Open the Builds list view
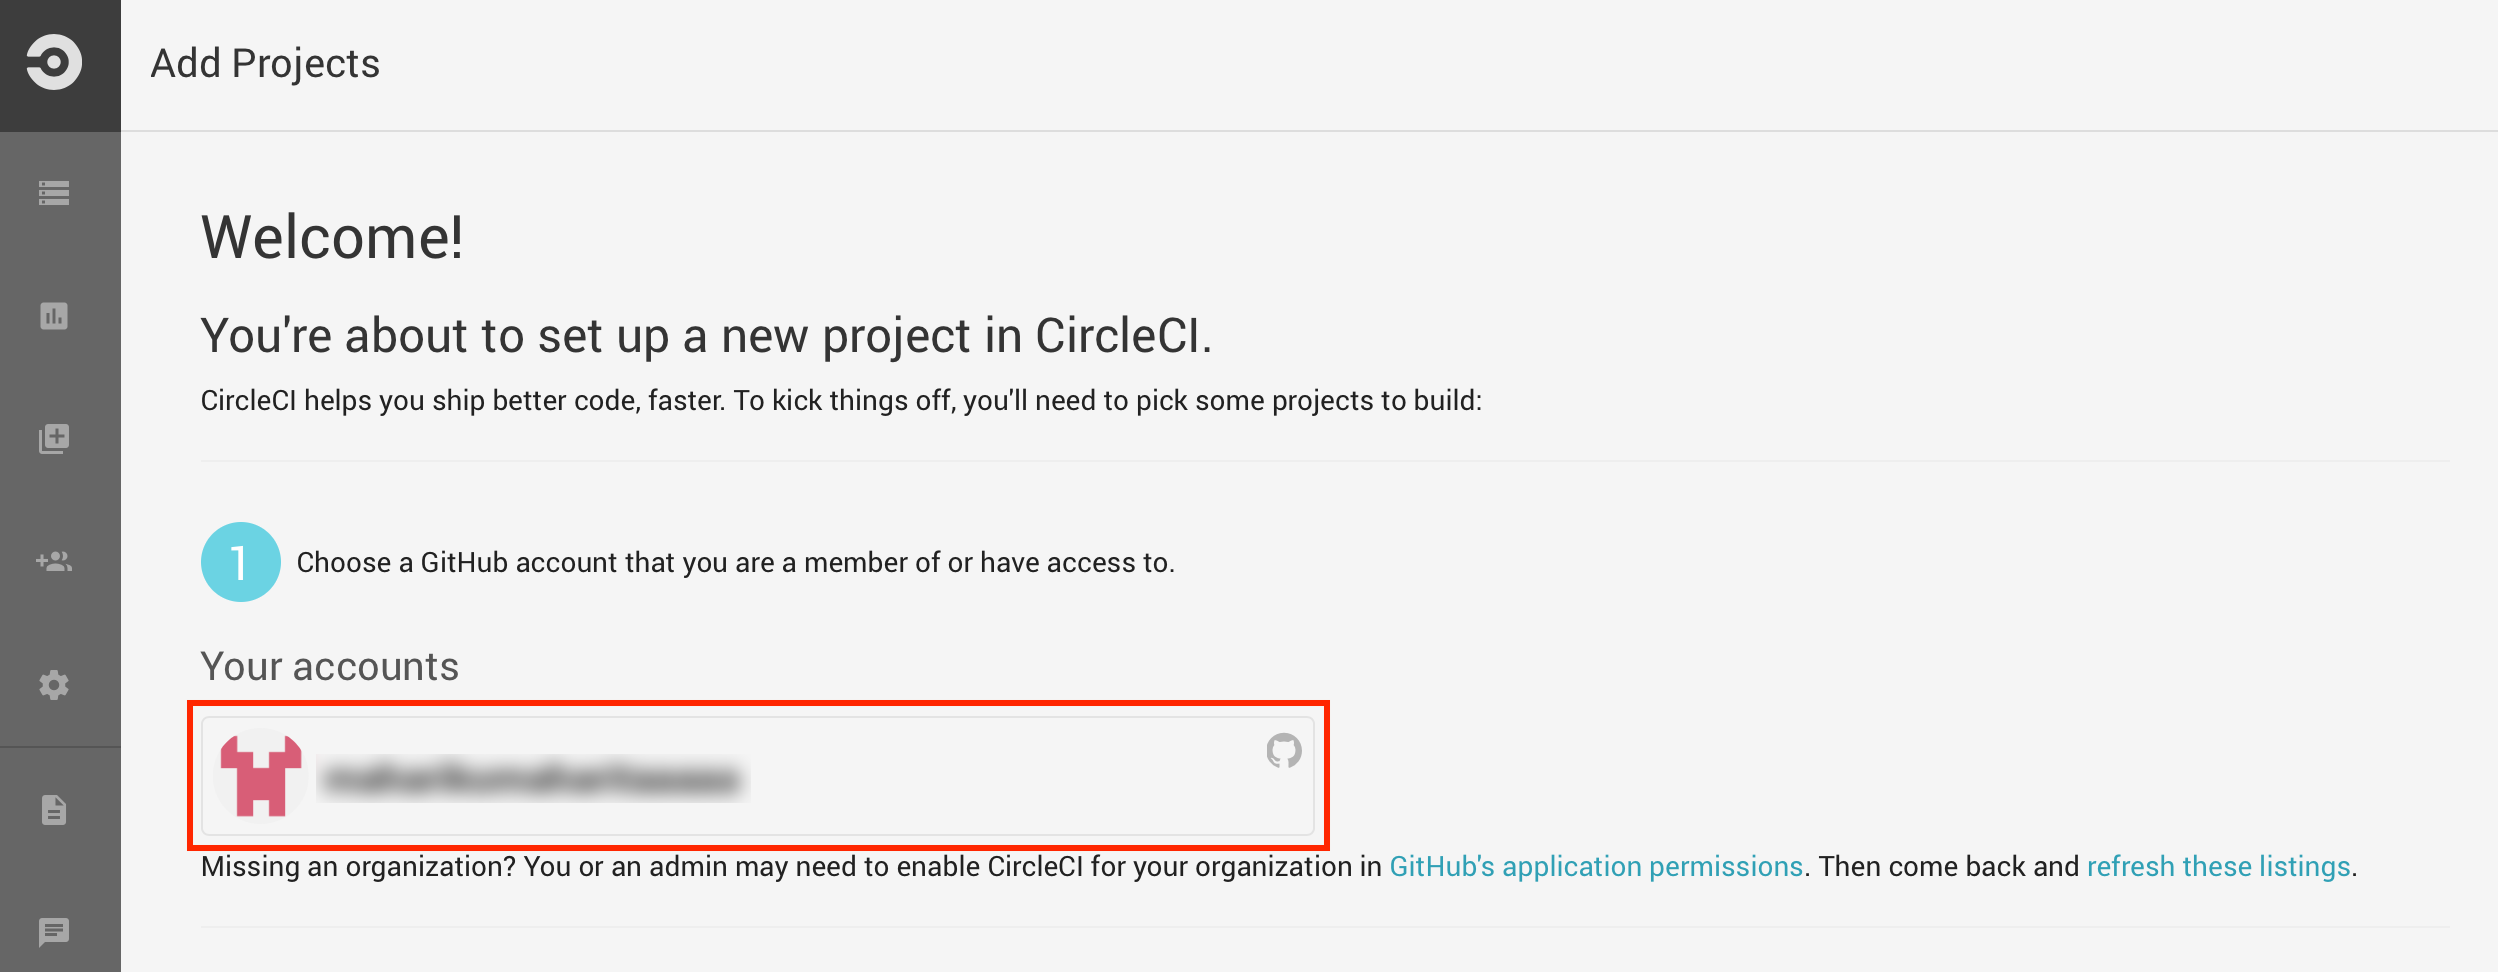This screenshot has height=972, width=2498. 52,193
